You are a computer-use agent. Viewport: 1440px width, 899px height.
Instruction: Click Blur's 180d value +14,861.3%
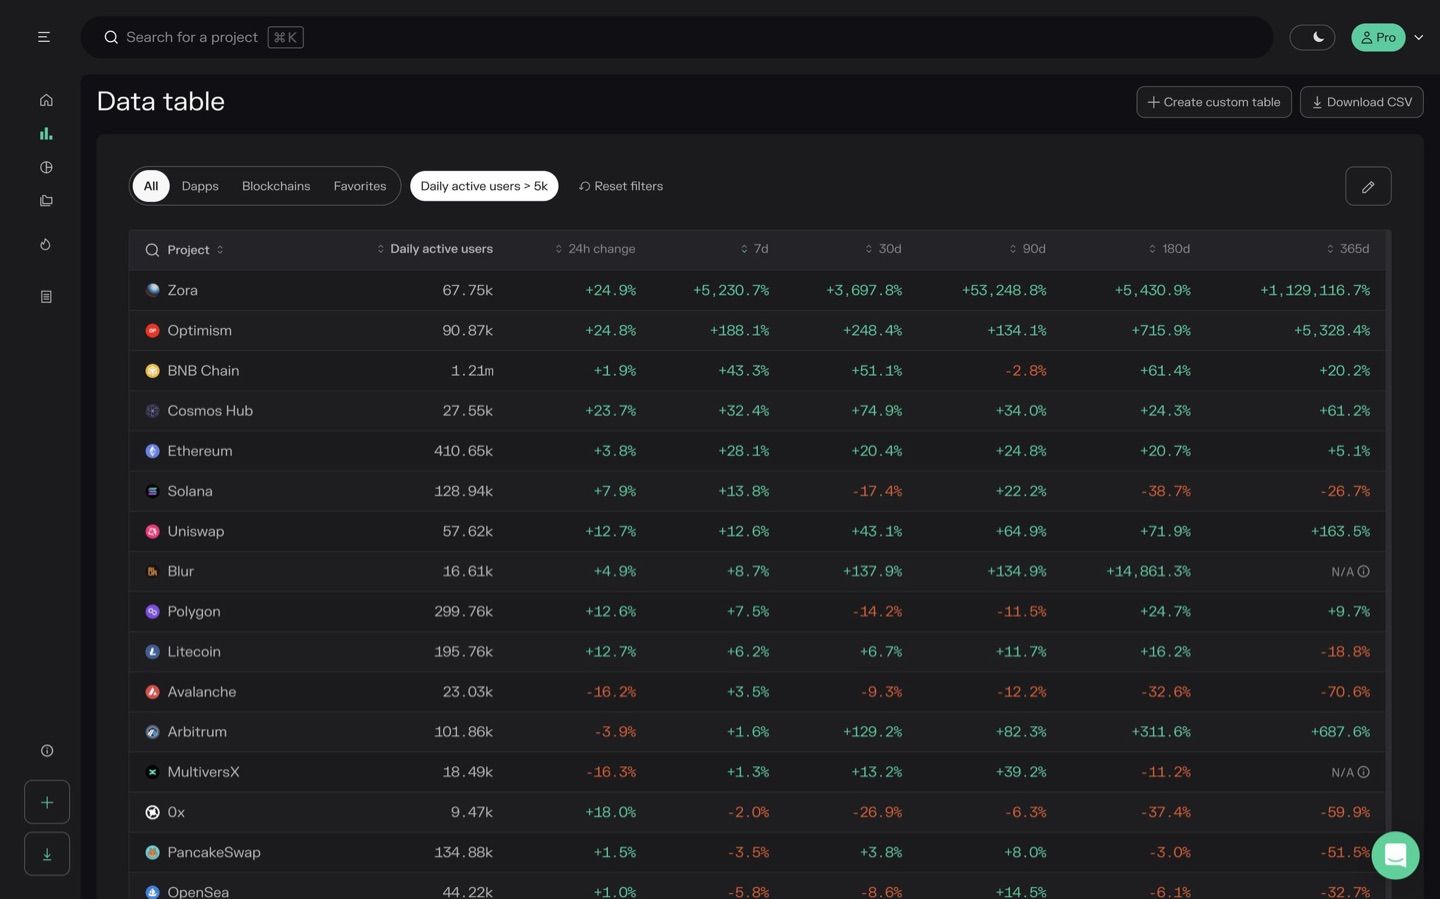coord(1148,572)
